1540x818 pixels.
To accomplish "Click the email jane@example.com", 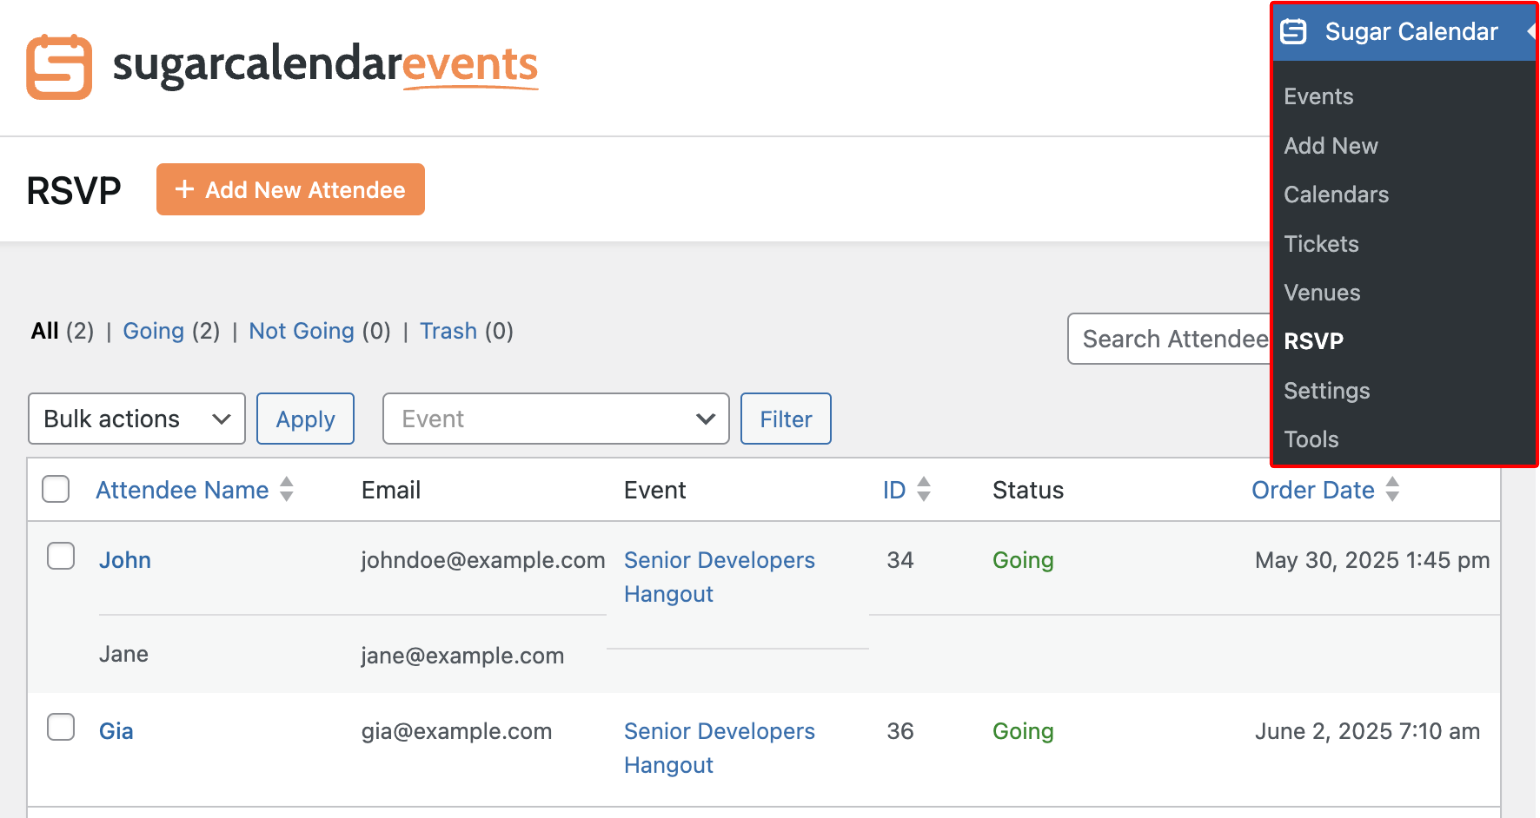I will click(463, 656).
